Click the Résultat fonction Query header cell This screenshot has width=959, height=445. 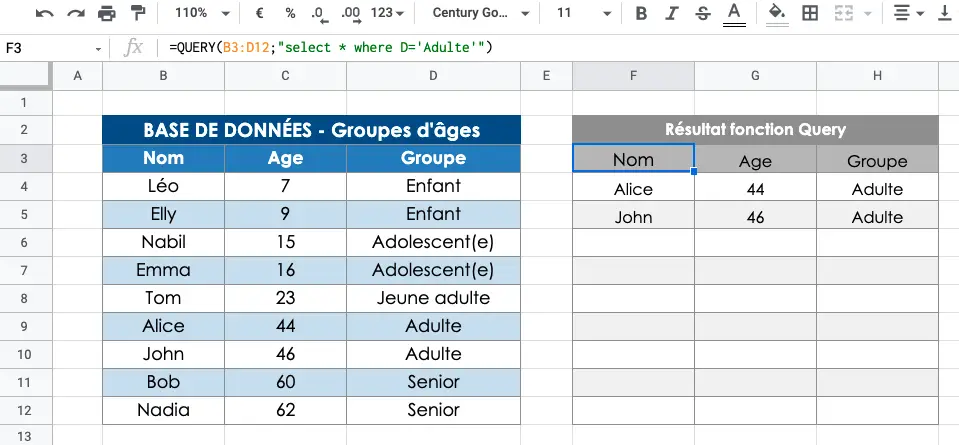(x=755, y=130)
